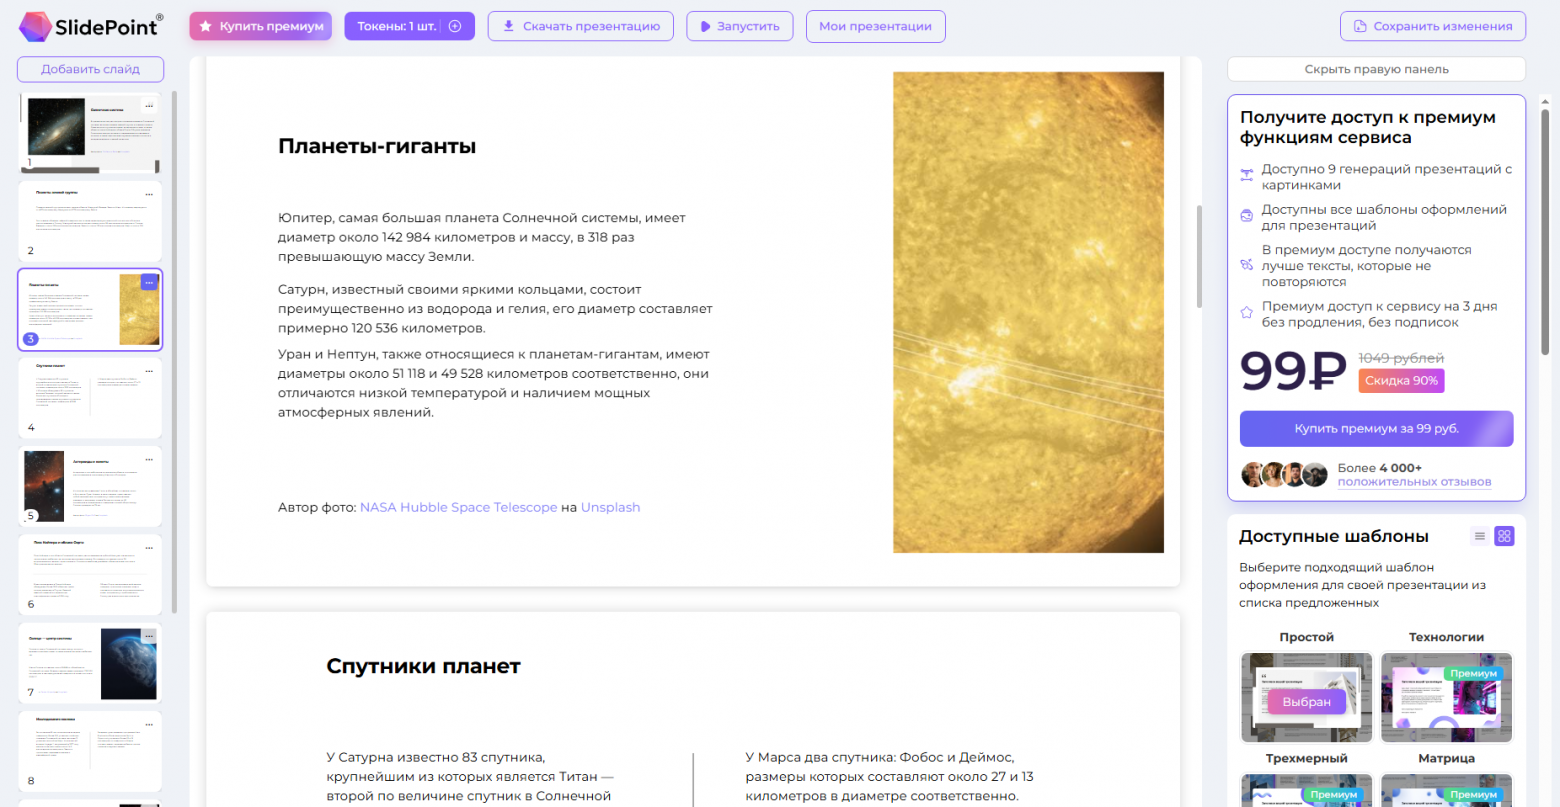This screenshot has height=807, width=1560.
Task: Click the "99₽" price
Action: pos(1293,371)
